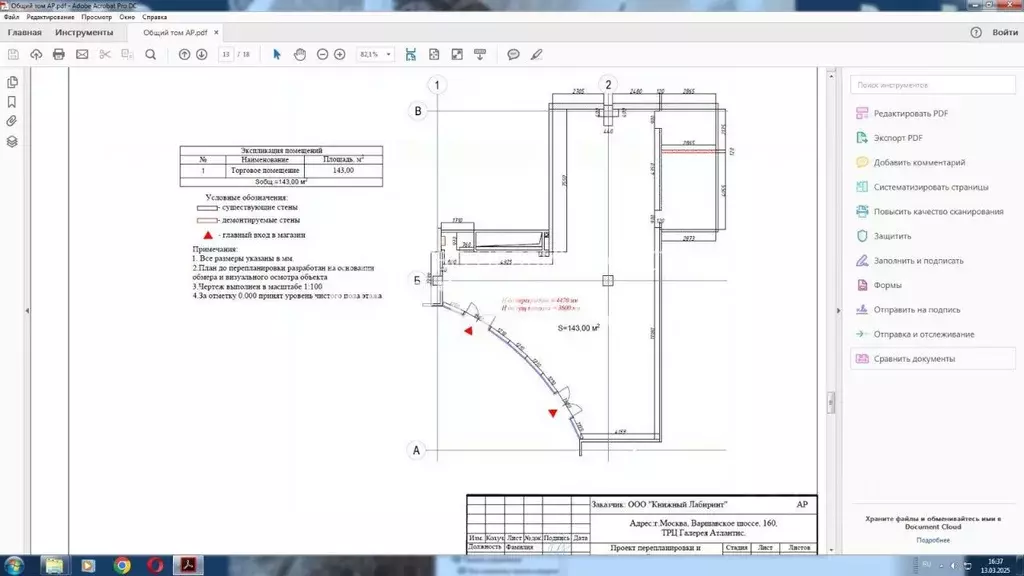Close the Общий том АР.pdf tab
Viewport: 1024px width, 576px height.
click(216, 33)
